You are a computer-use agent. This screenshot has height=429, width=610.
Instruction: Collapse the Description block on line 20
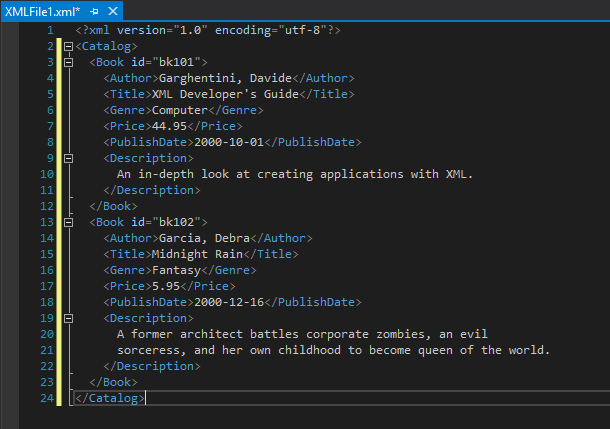point(68,318)
